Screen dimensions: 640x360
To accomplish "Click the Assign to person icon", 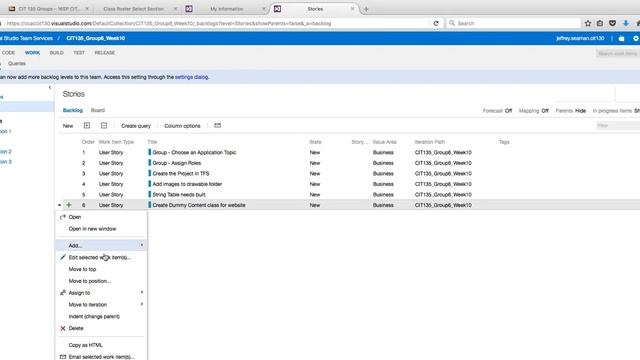I will click(x=63, y=293).
